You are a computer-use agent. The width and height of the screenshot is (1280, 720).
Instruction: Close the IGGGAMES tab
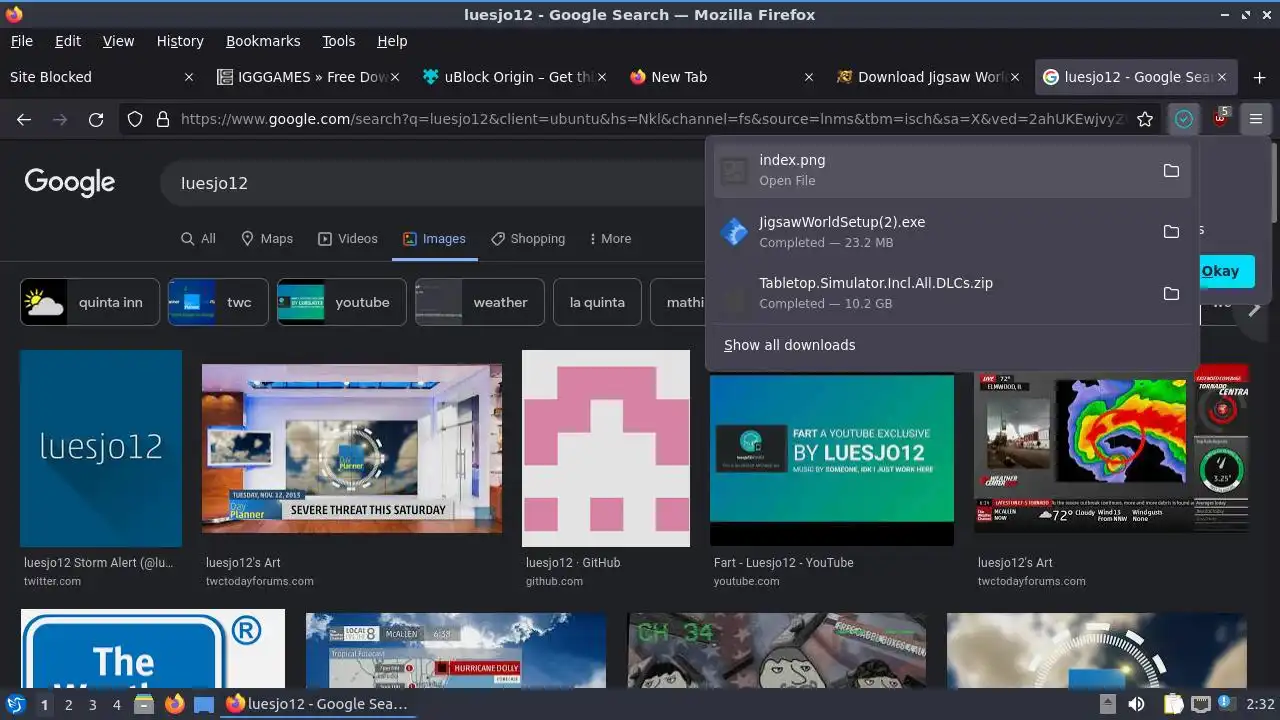pos(395,77)
